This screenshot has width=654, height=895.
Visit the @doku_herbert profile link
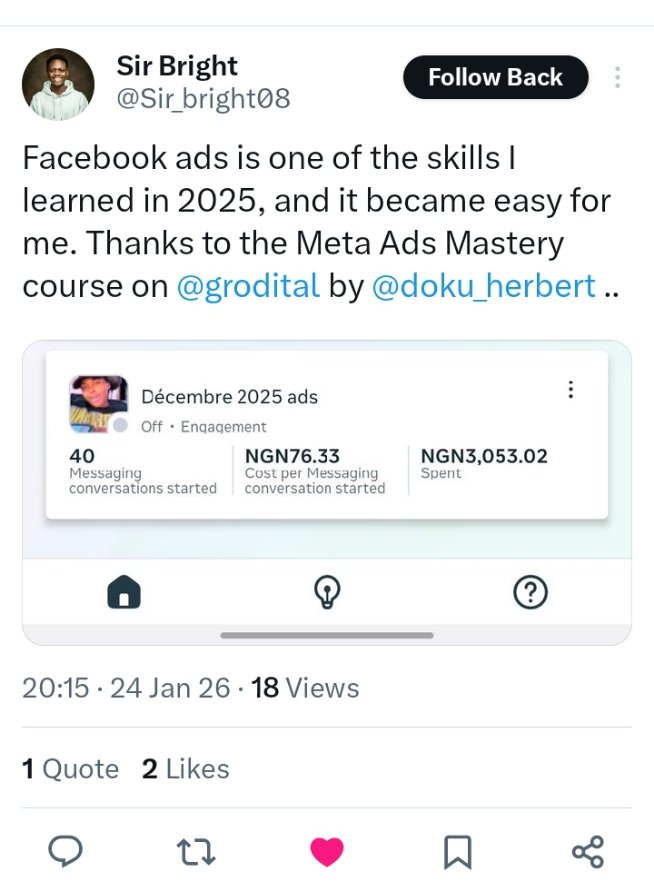(x=483, y=286)
